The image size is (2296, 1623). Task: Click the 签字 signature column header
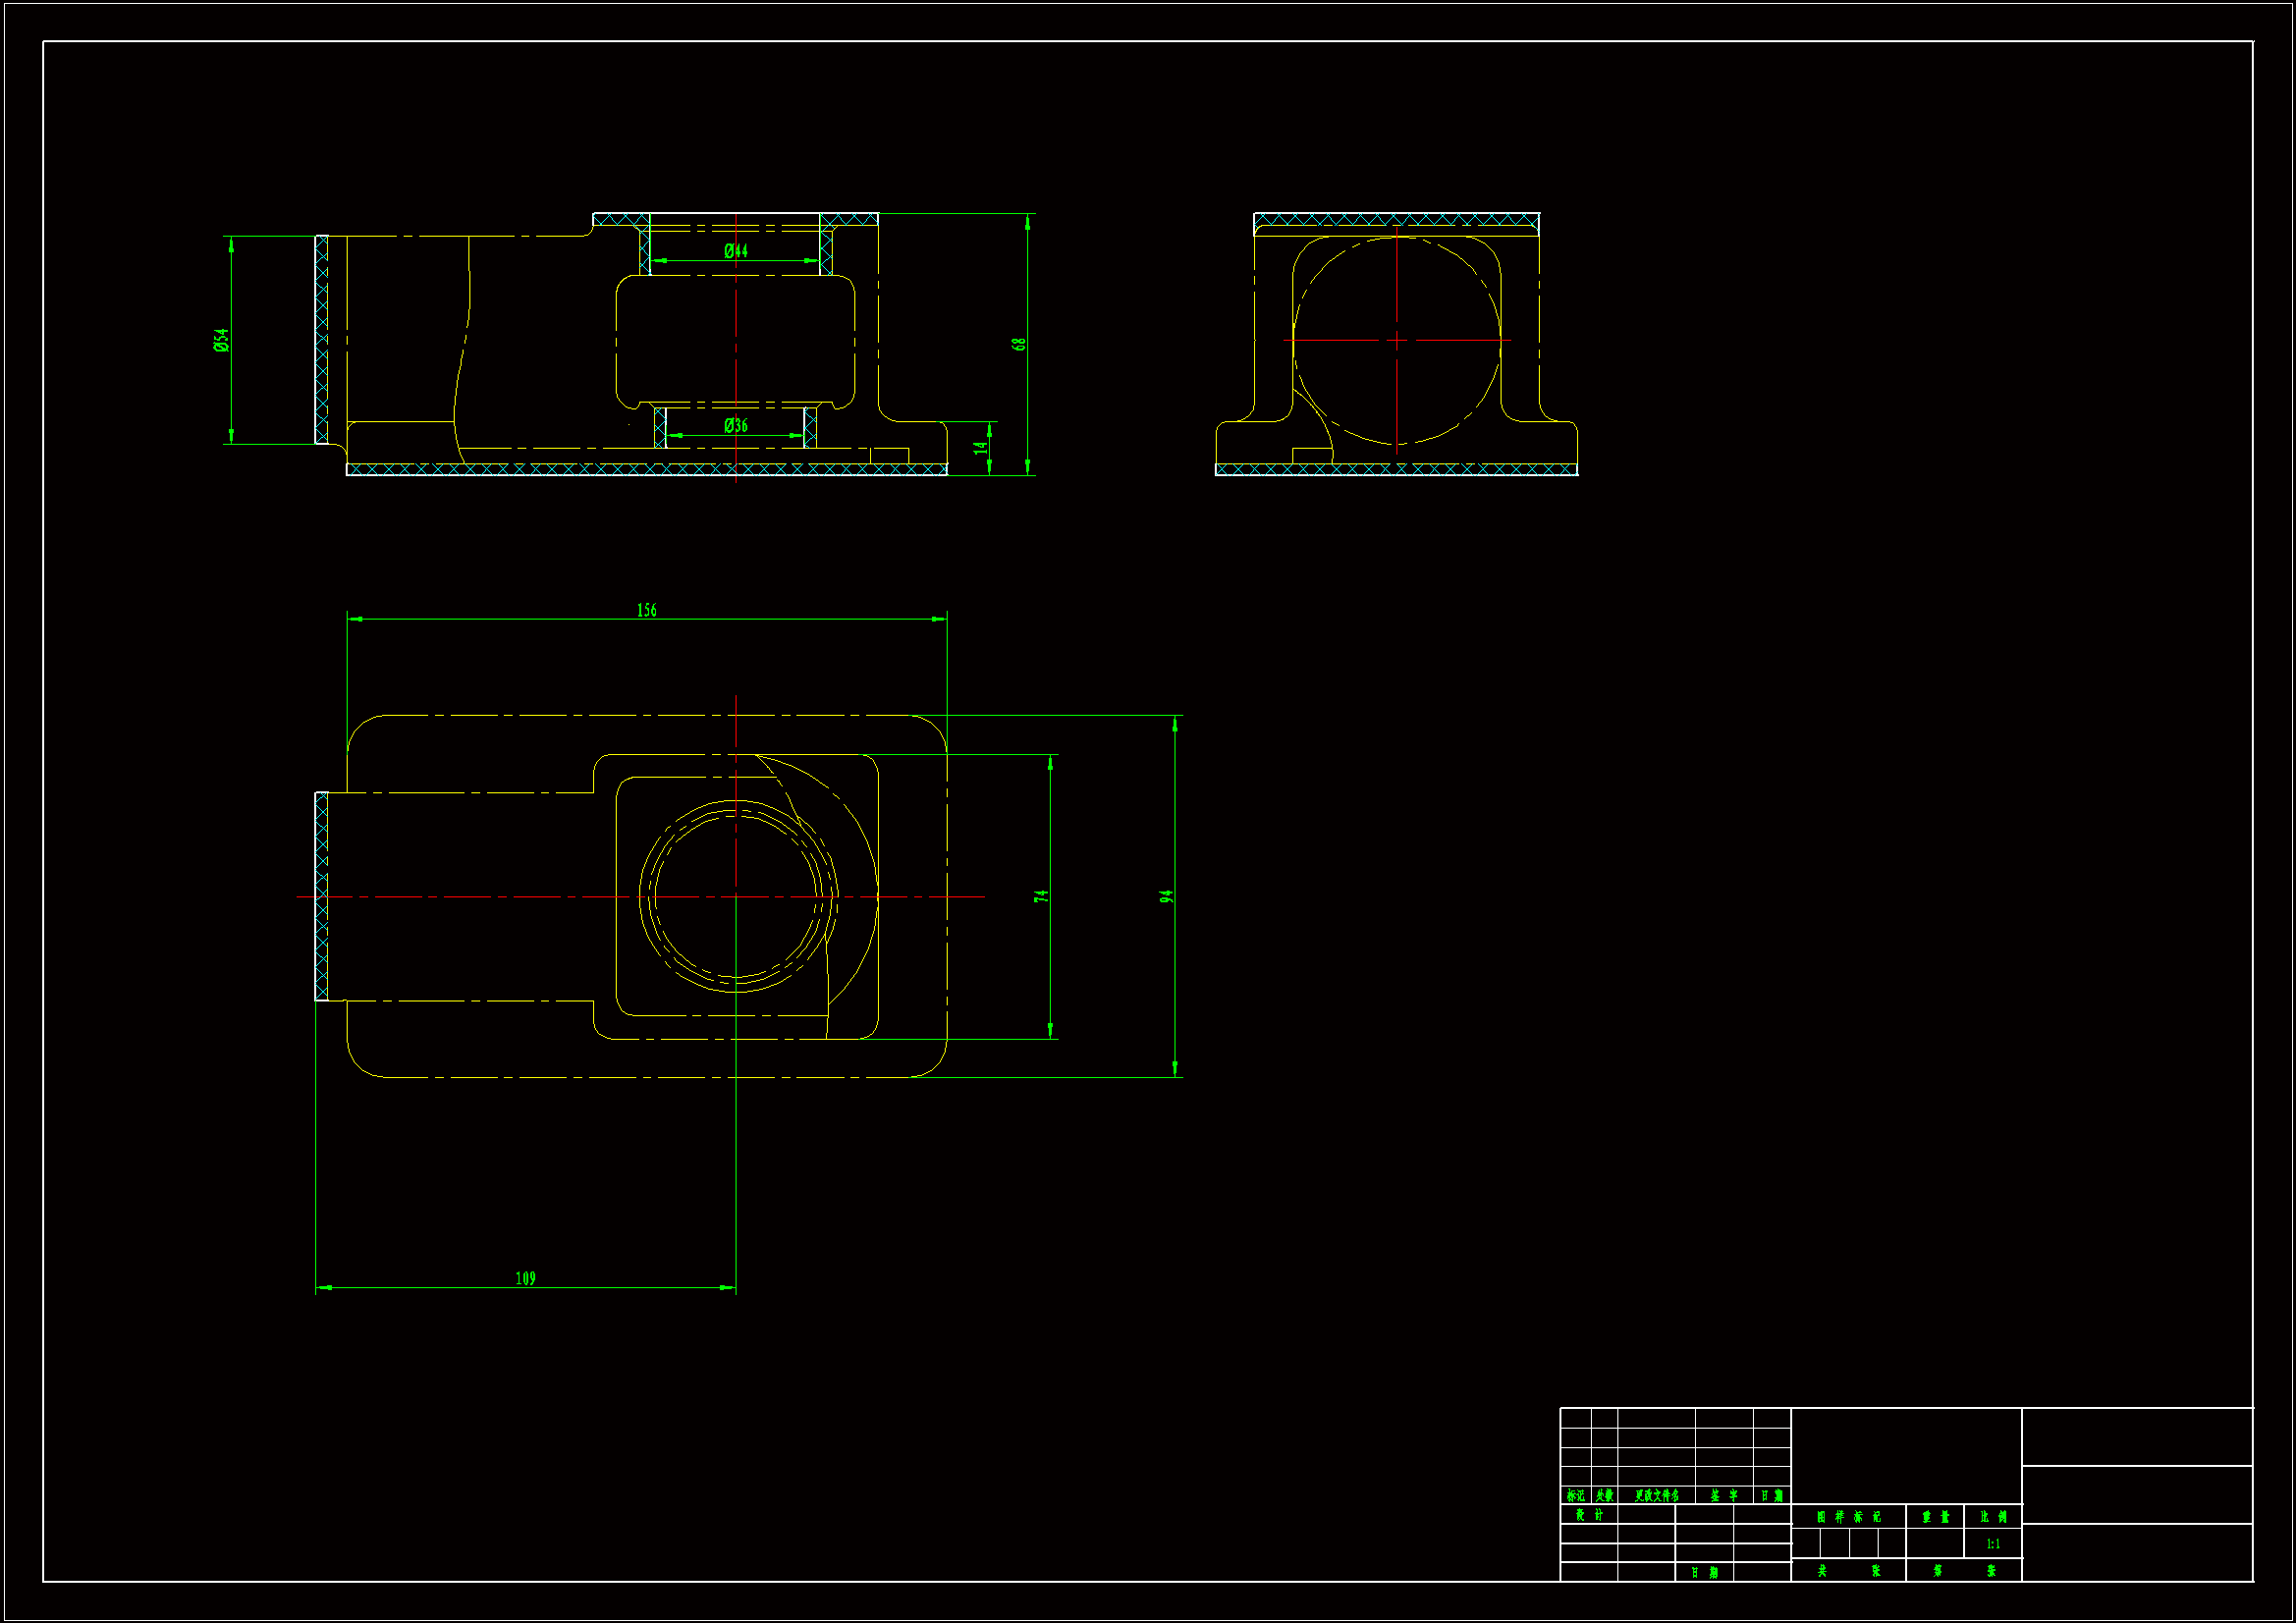tap(1724, 1496)
